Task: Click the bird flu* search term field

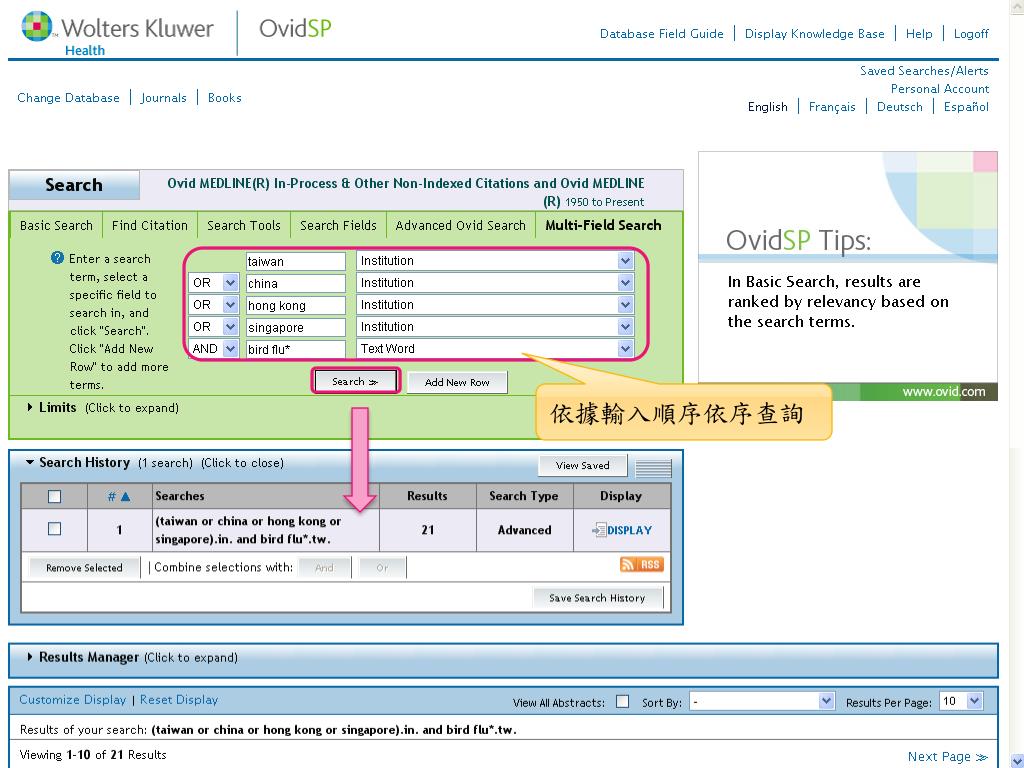Action: [295, 349]
